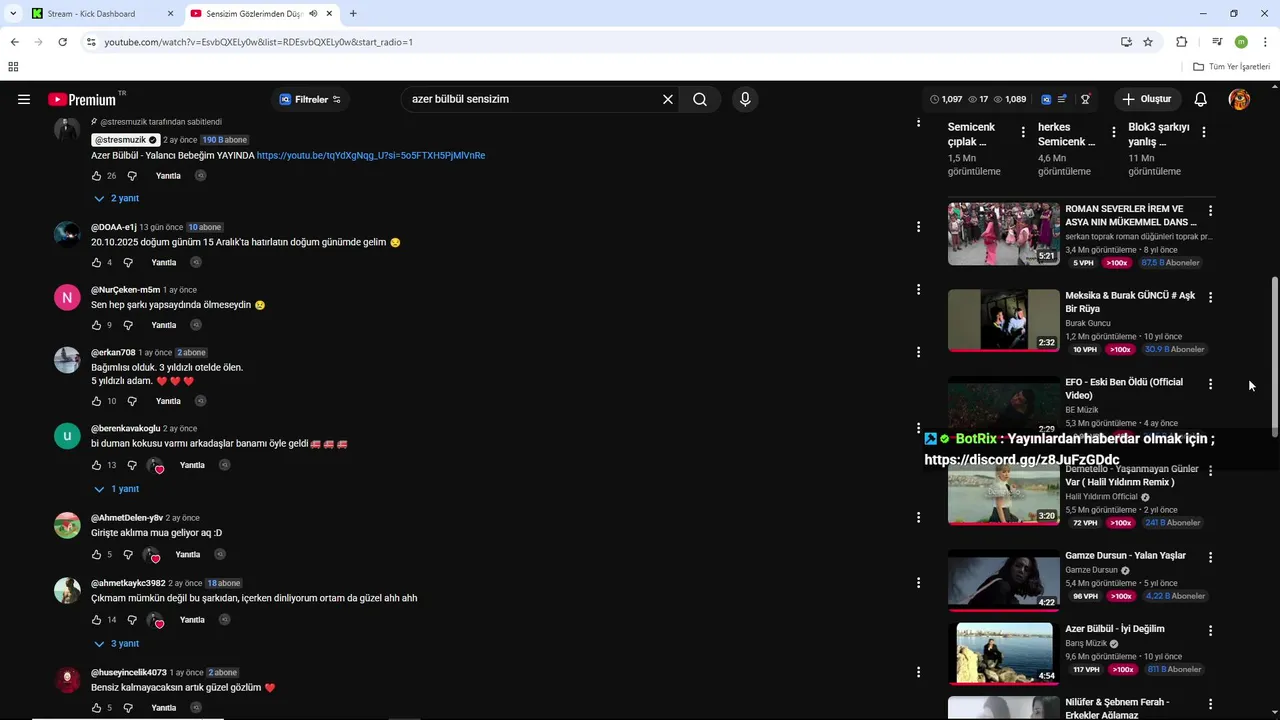Open the youtu.be link in pinned comment
1280x720 pixels.
371,156
